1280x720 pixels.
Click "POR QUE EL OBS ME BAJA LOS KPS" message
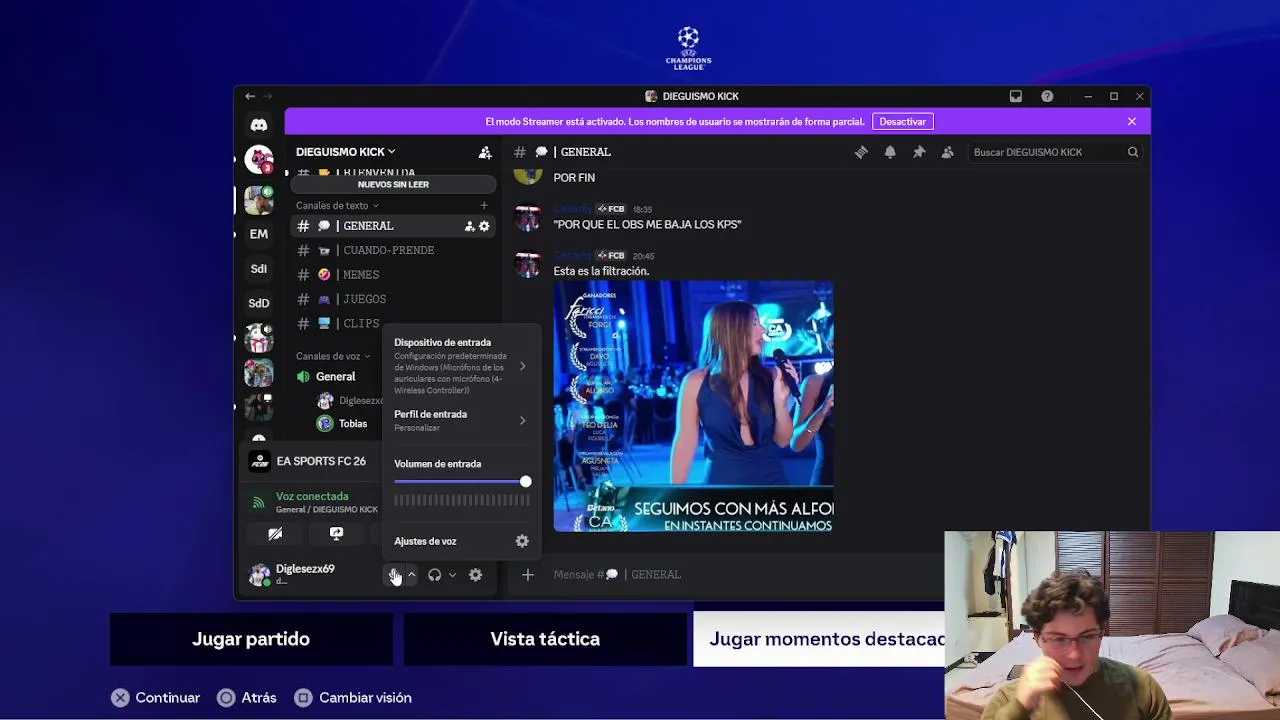click(647, 225)
